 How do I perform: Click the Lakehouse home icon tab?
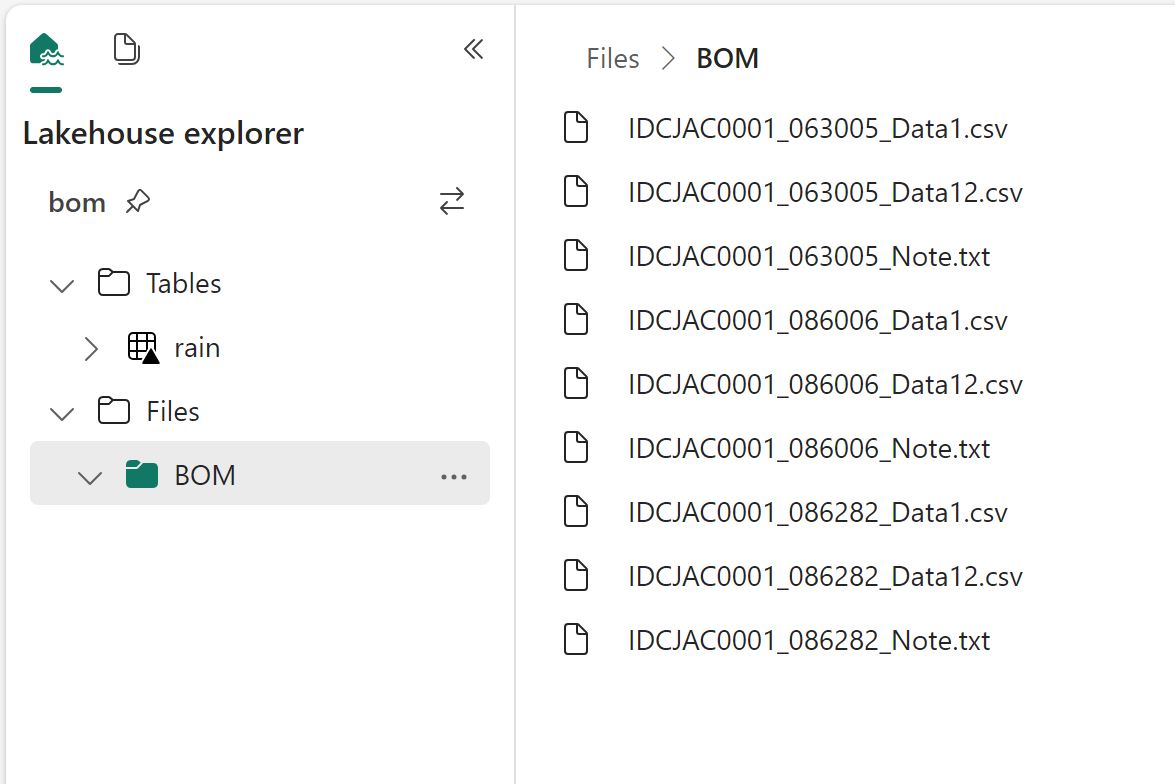[x=46, y=50]
